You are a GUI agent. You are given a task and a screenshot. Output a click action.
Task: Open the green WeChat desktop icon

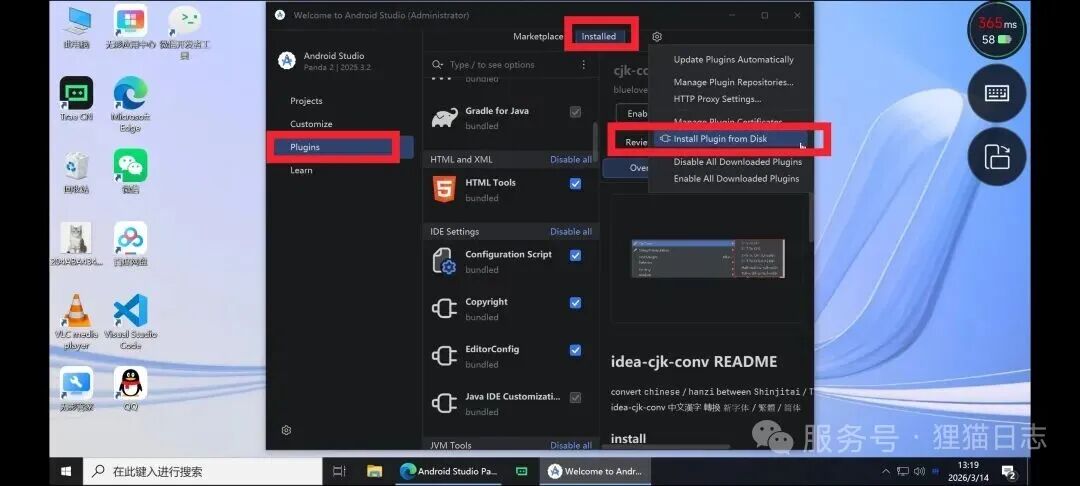point(130,171)
